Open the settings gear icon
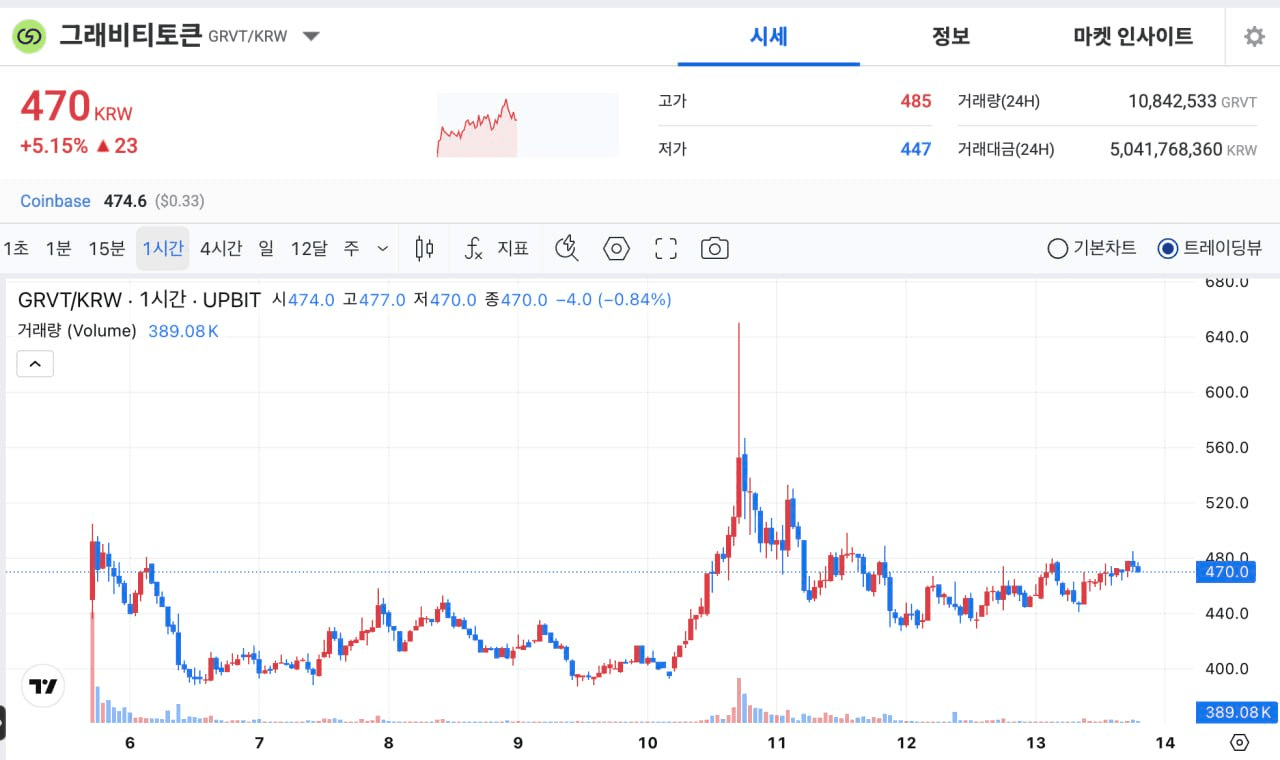1280x760 pixels. [x=1254, y=37]
